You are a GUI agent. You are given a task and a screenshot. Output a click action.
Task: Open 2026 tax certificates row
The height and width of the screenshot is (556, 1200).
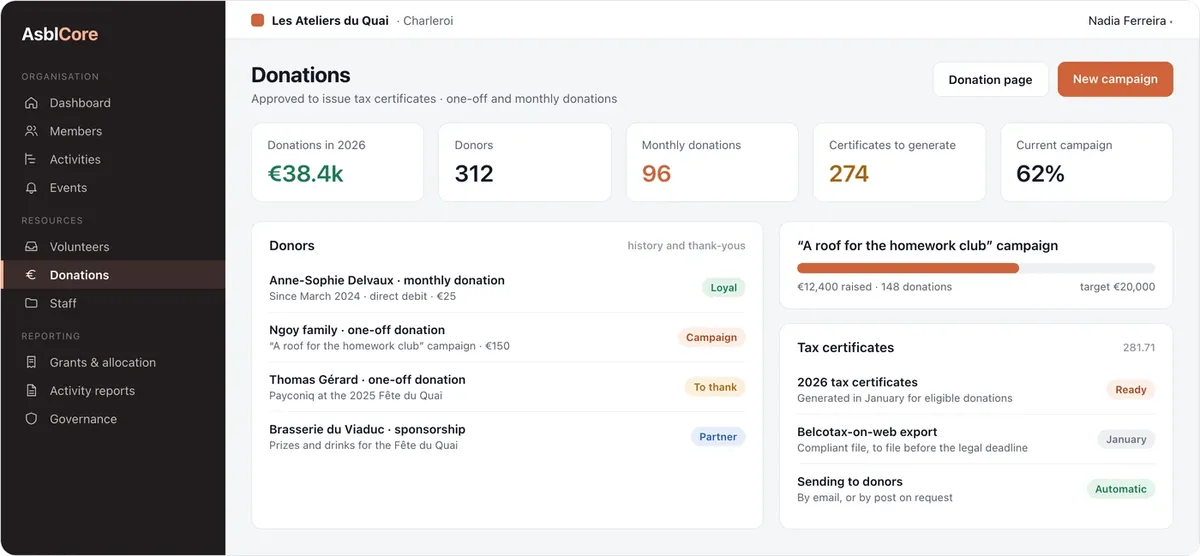pos(976,390)
